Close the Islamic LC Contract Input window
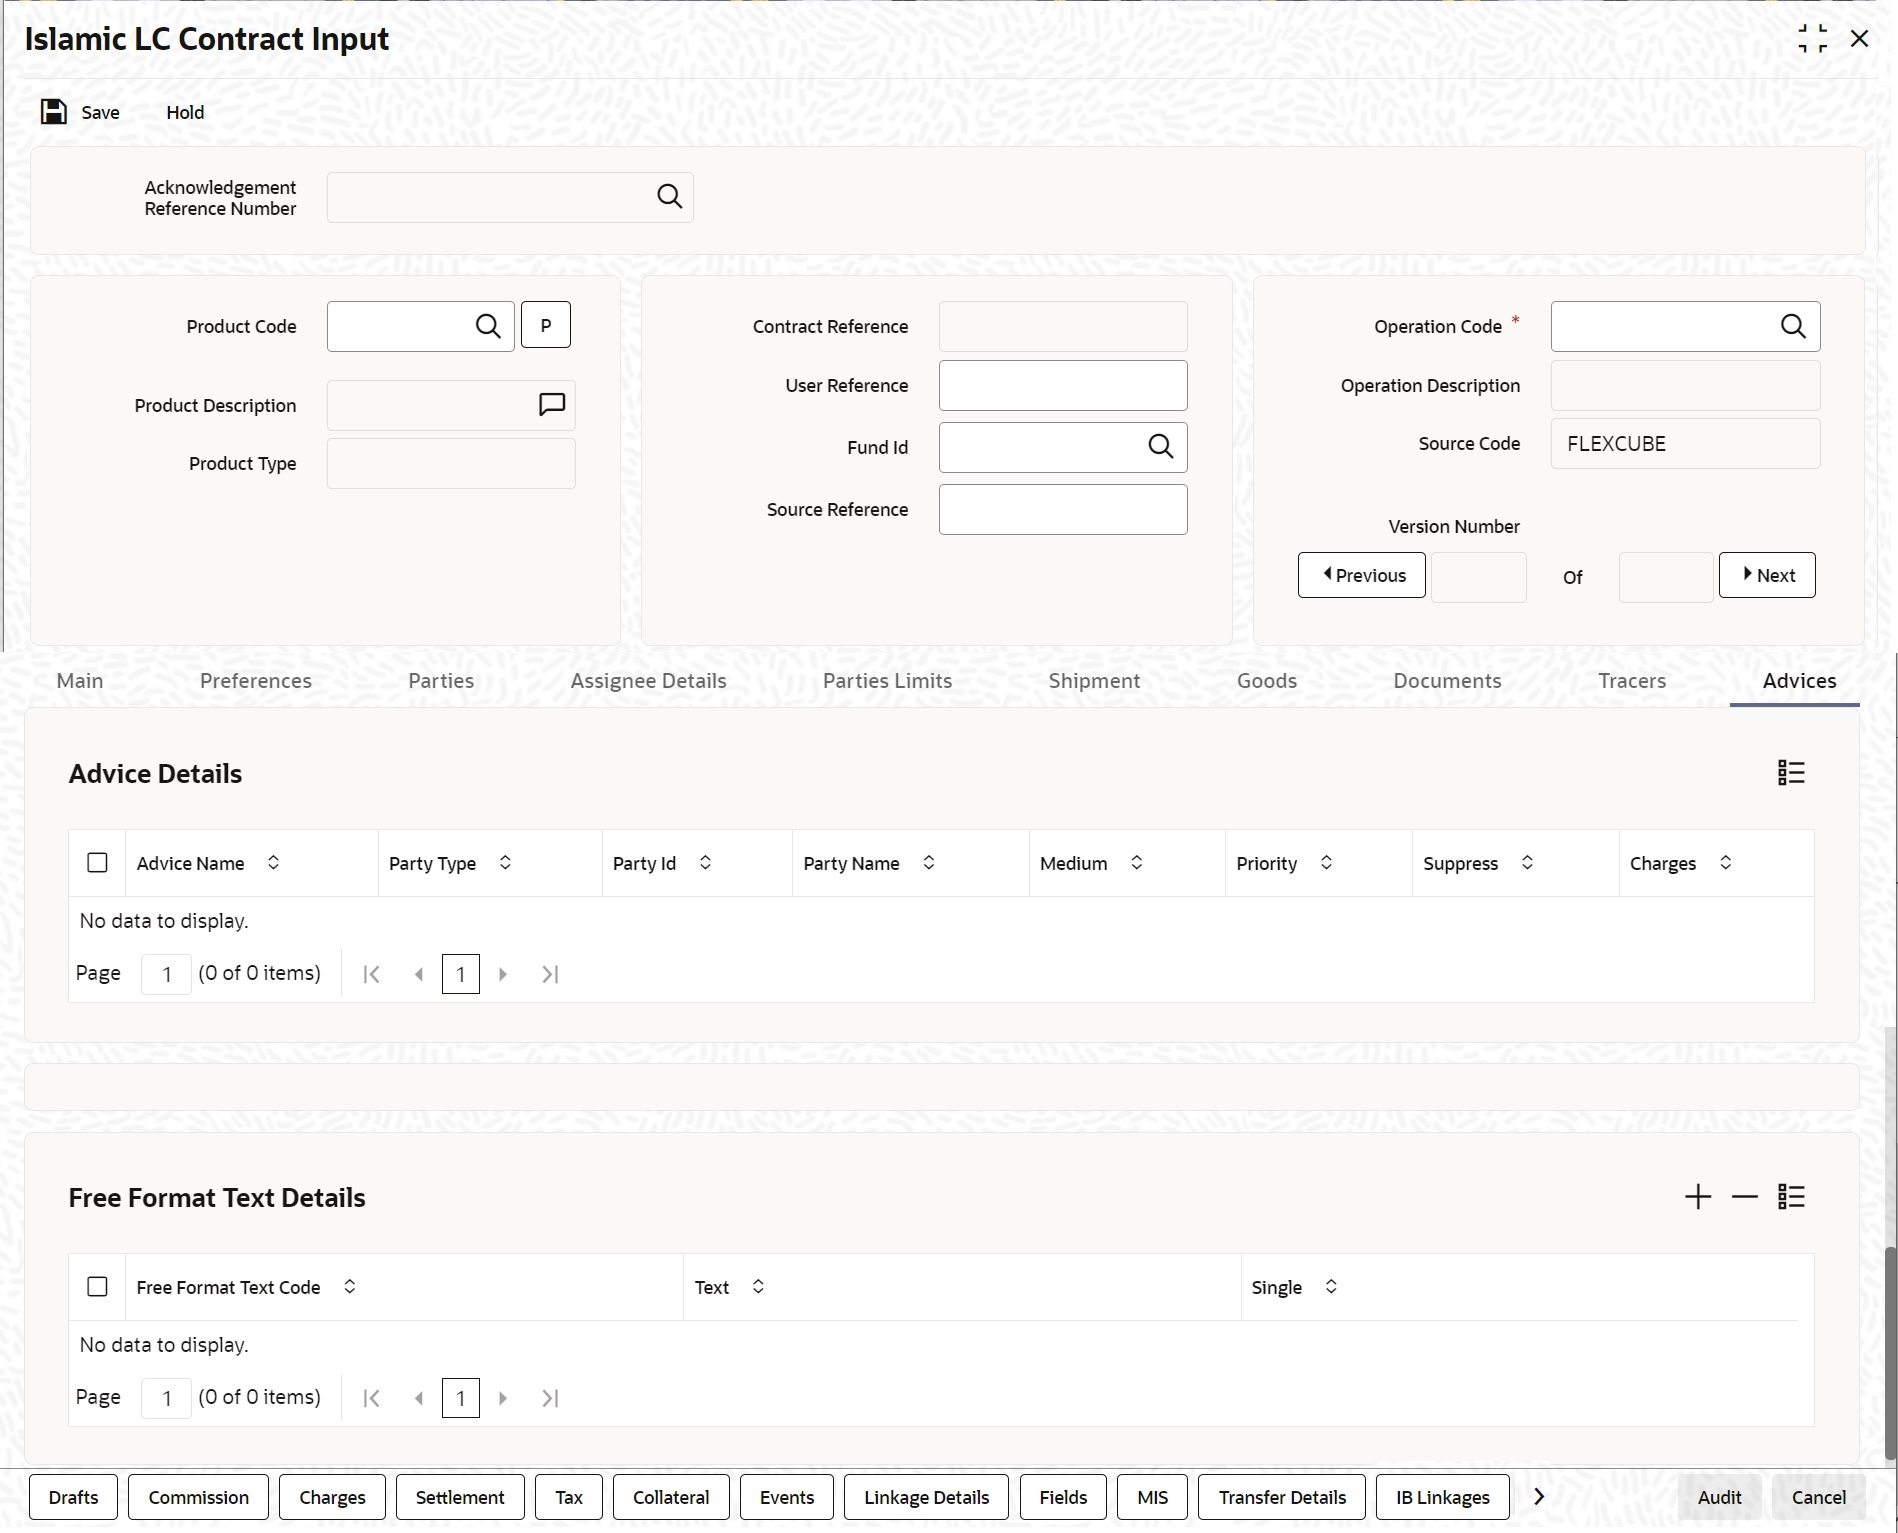Screen dimensions: 1898x1533 [1859, 39]
